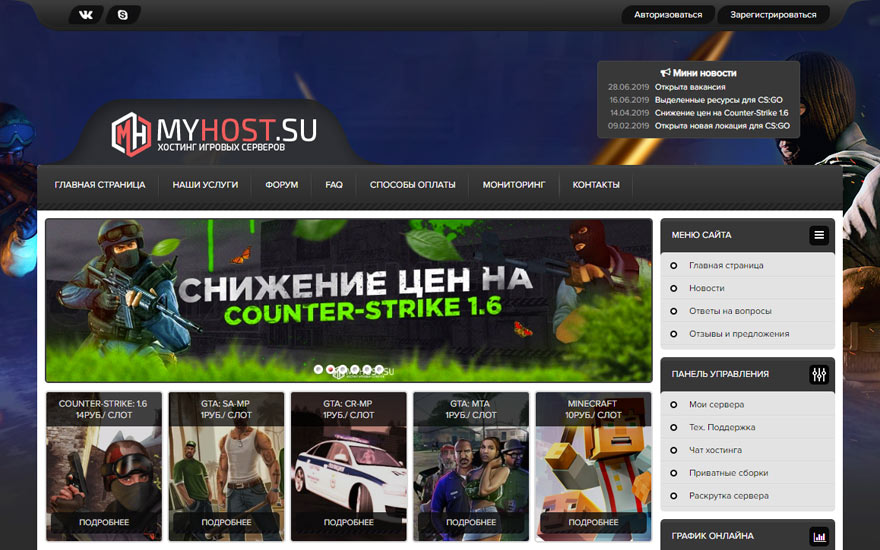Open the GTA: CR-MP police car image
The width and height of the screenshot is (880, 550).
click(349, 469)
